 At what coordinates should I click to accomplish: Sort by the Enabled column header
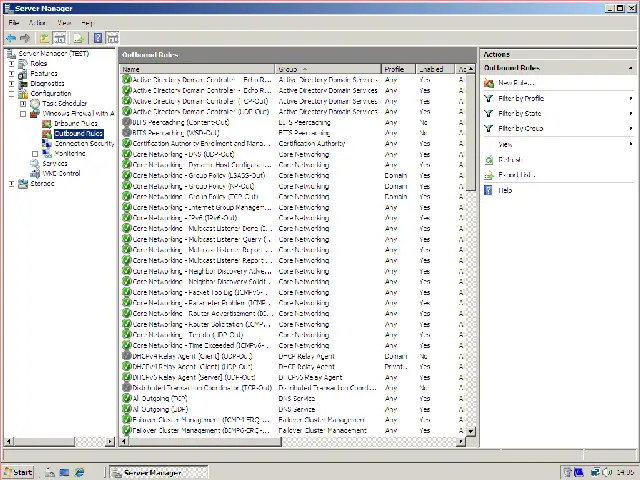(x=435, y=69)
